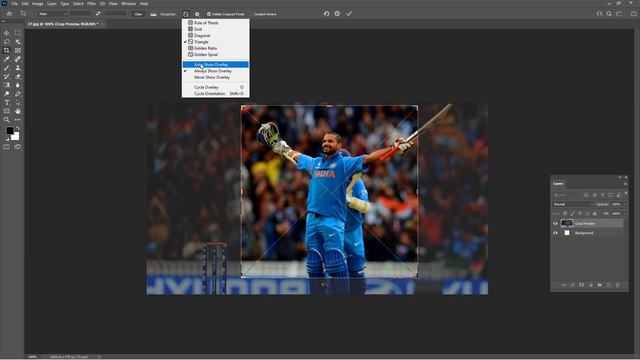This screenshot has width=640, height=360.
Task: Select Golden Spiral overlay
Action: [x=215, y=54]
